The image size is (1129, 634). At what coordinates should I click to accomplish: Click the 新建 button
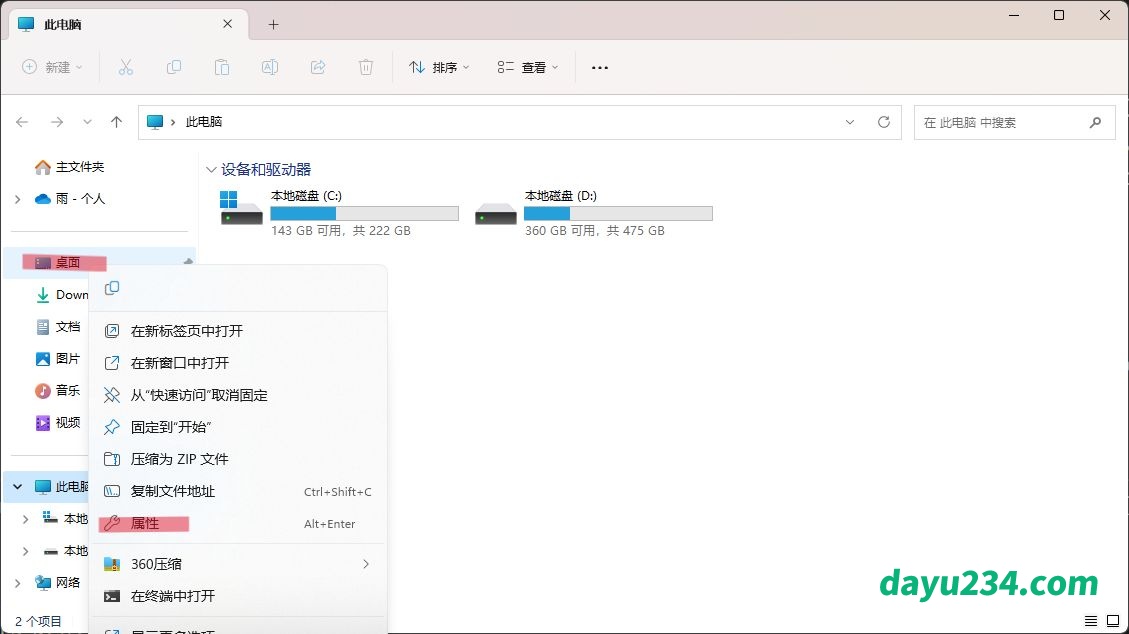point(52,67)
